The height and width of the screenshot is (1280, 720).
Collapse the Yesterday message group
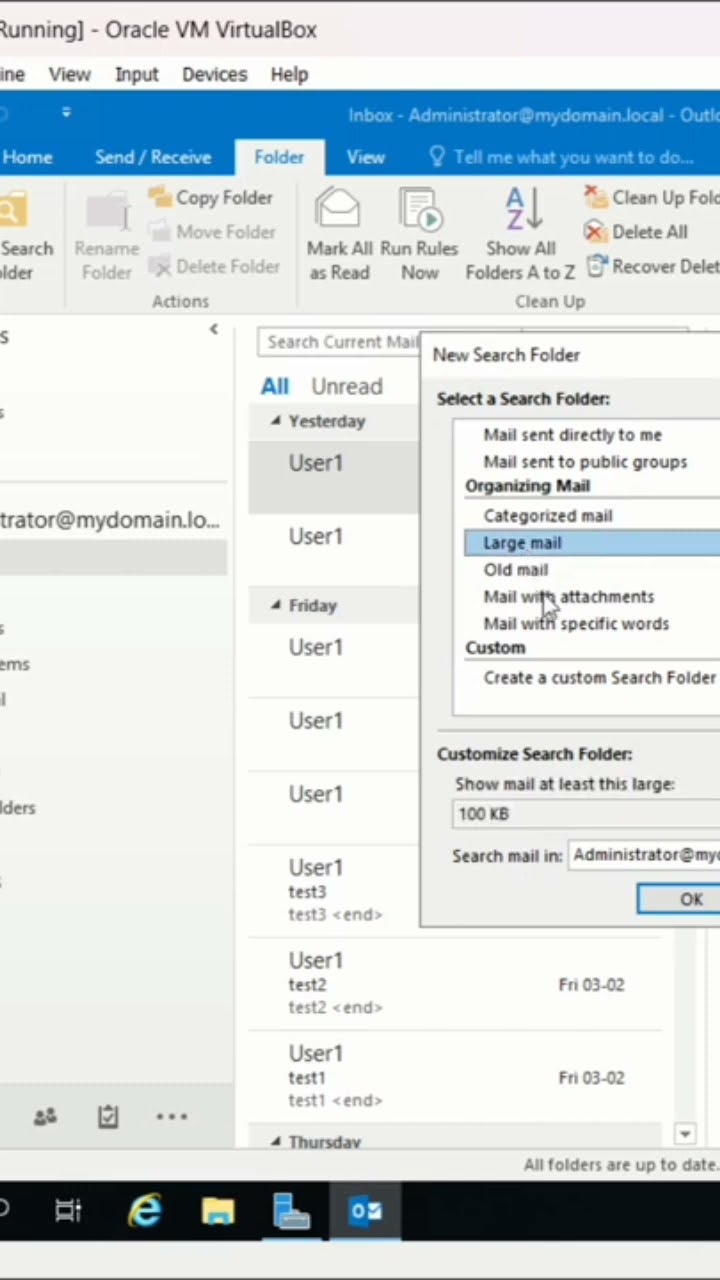click(x=276, y=421)
